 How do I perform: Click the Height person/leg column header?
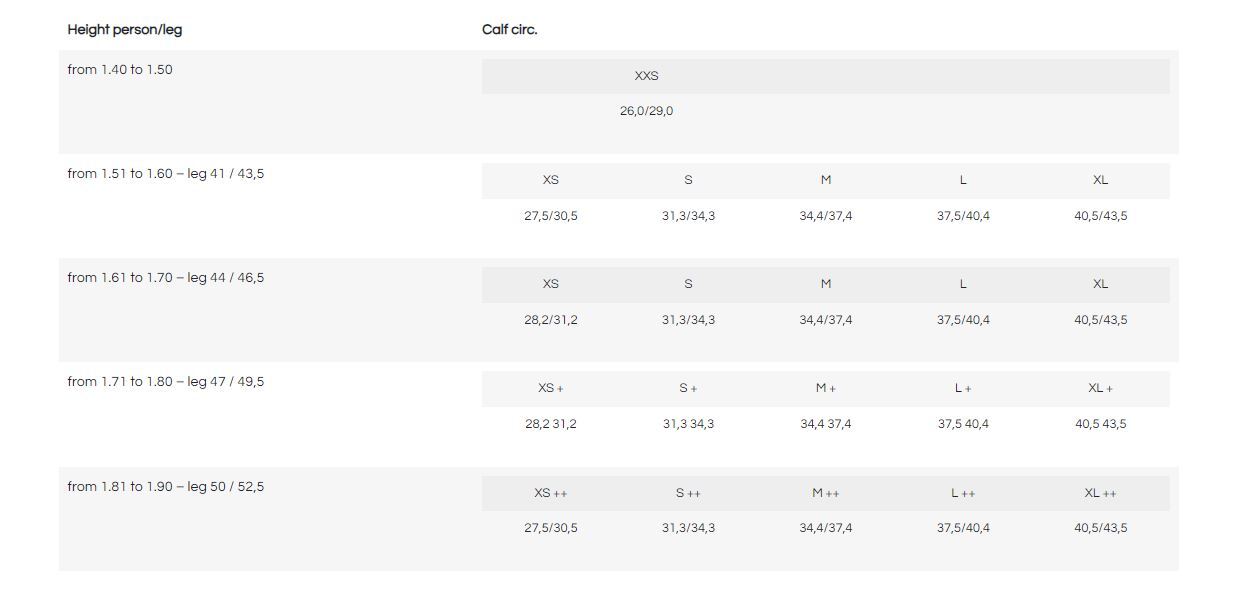(x=125, y=30)
